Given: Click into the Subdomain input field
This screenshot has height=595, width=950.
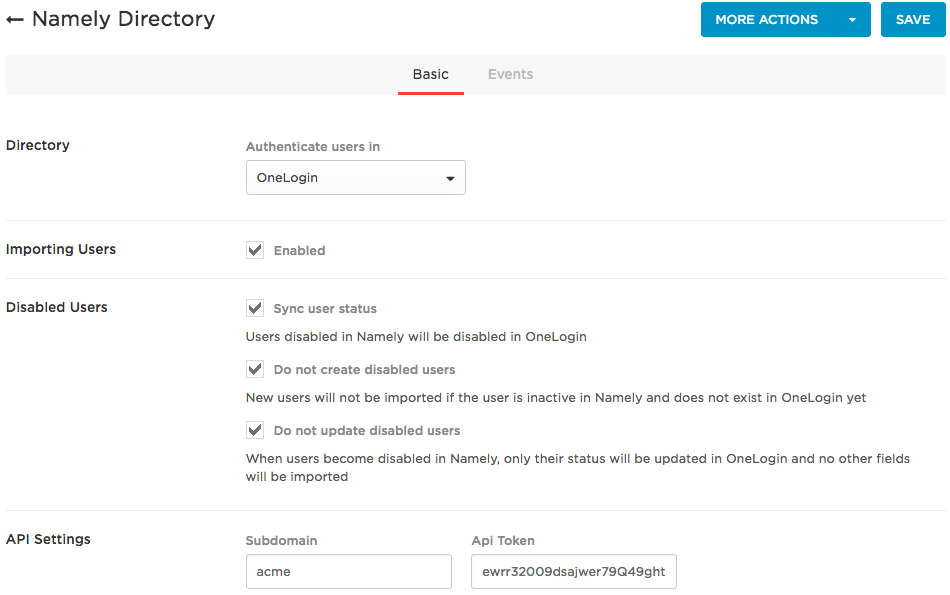Looking at the screenshot, I should (x=349, y=571).
